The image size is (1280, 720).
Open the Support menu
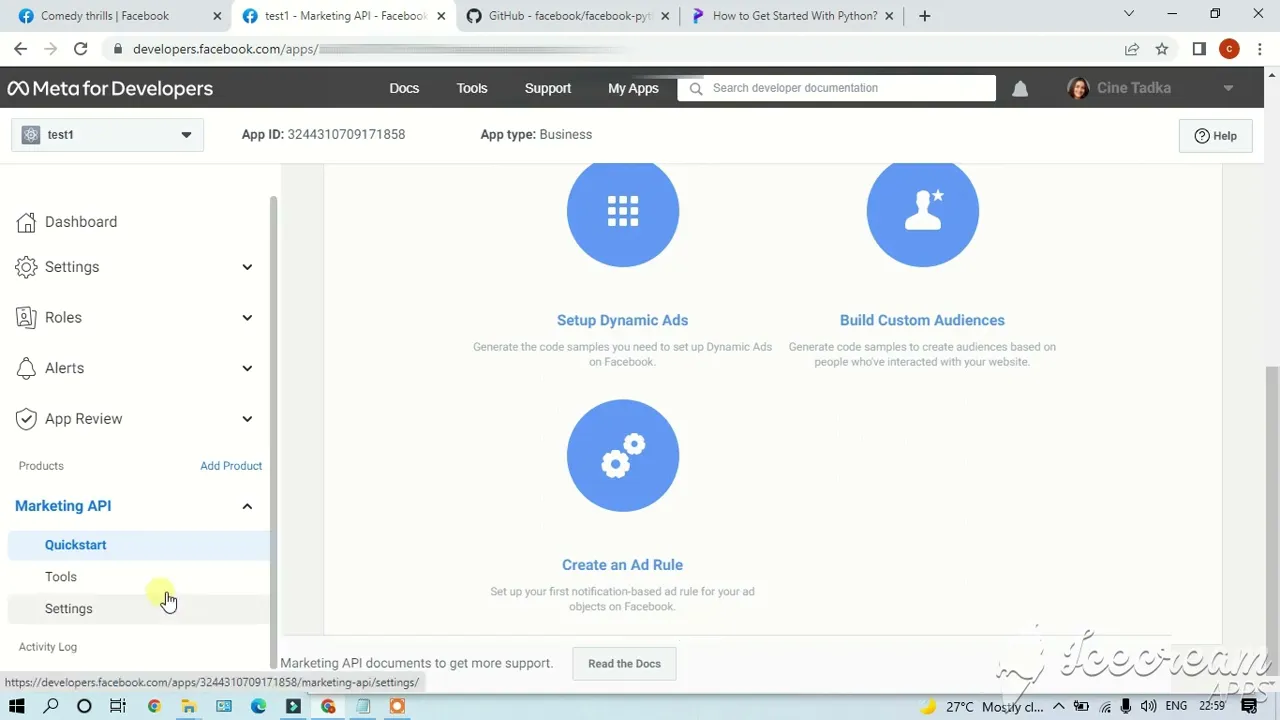point(548,88)
